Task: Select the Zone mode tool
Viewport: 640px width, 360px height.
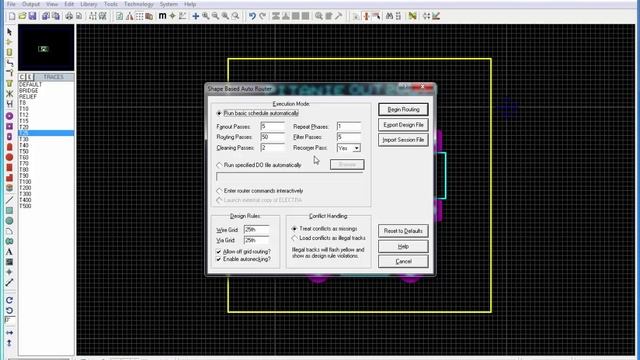Action: click(x=9, y=83)
